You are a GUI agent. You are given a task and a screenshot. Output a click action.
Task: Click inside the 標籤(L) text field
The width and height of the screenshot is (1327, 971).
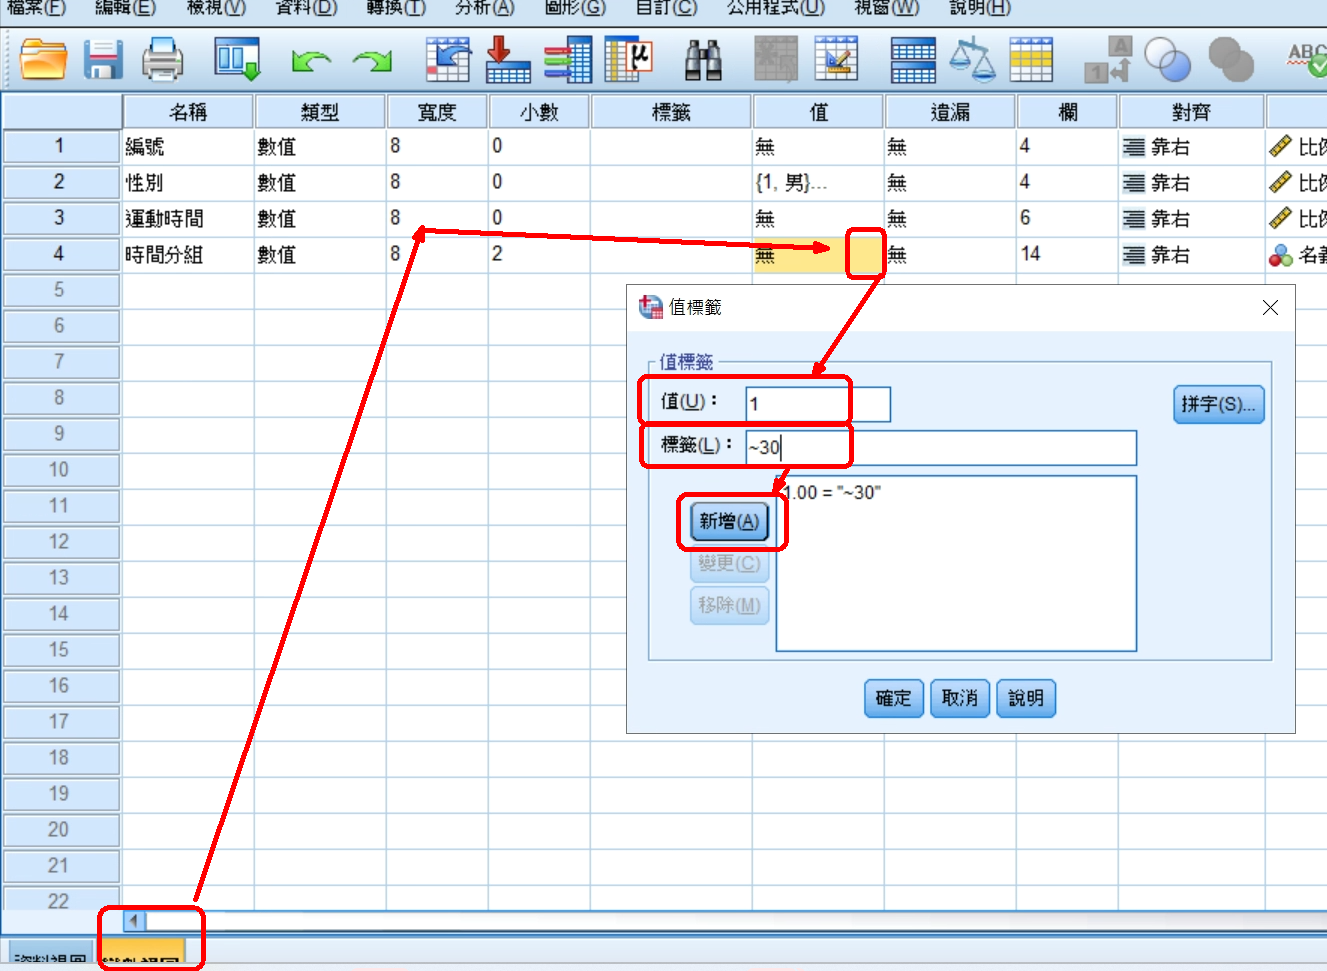pos(940,448)
